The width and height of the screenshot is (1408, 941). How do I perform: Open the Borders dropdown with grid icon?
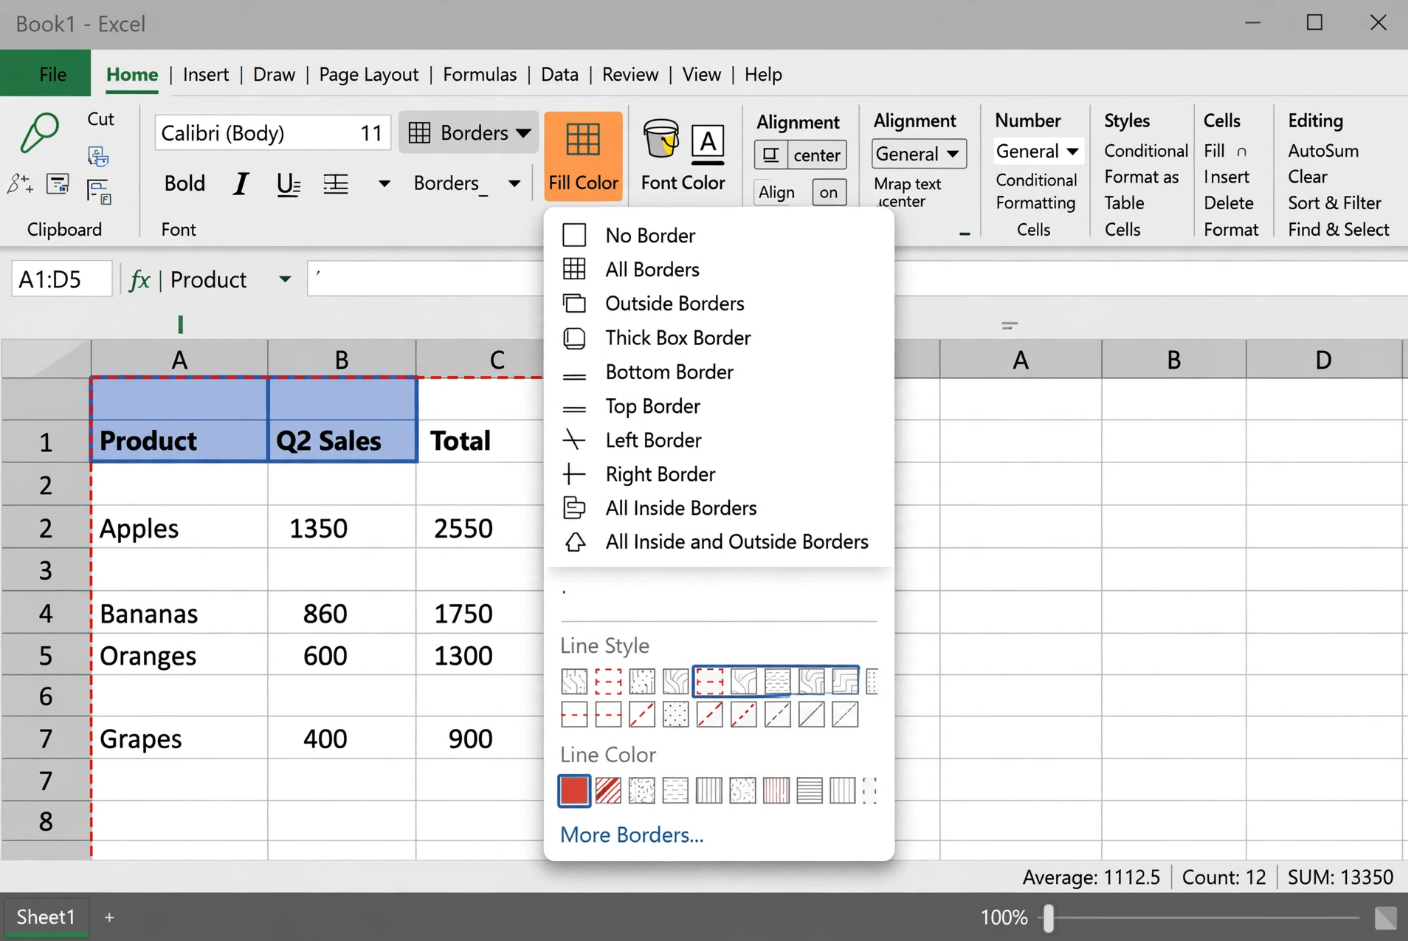(x=469, y=133)
